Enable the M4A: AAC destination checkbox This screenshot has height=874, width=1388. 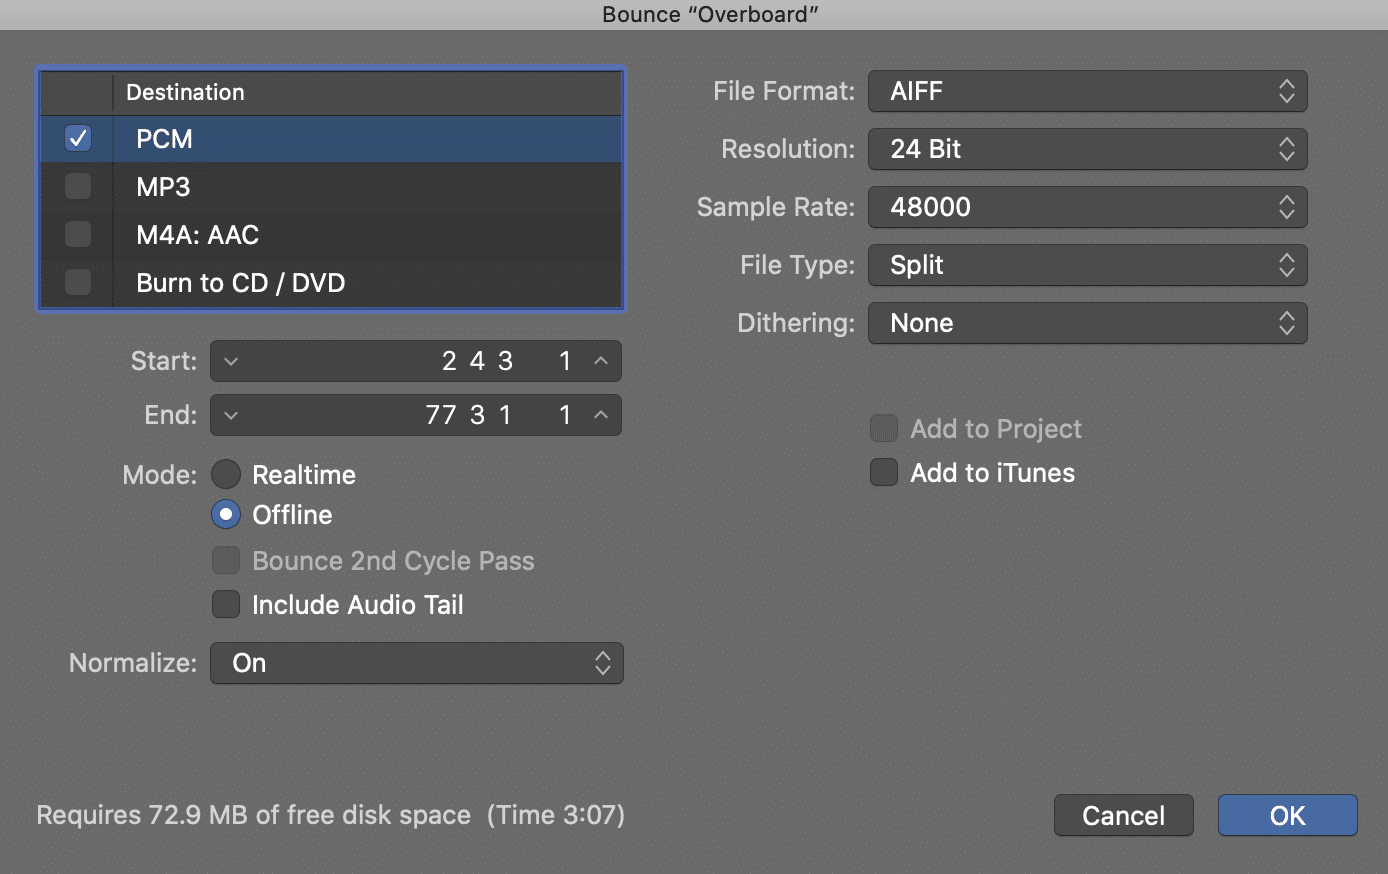tap(78, 234)
